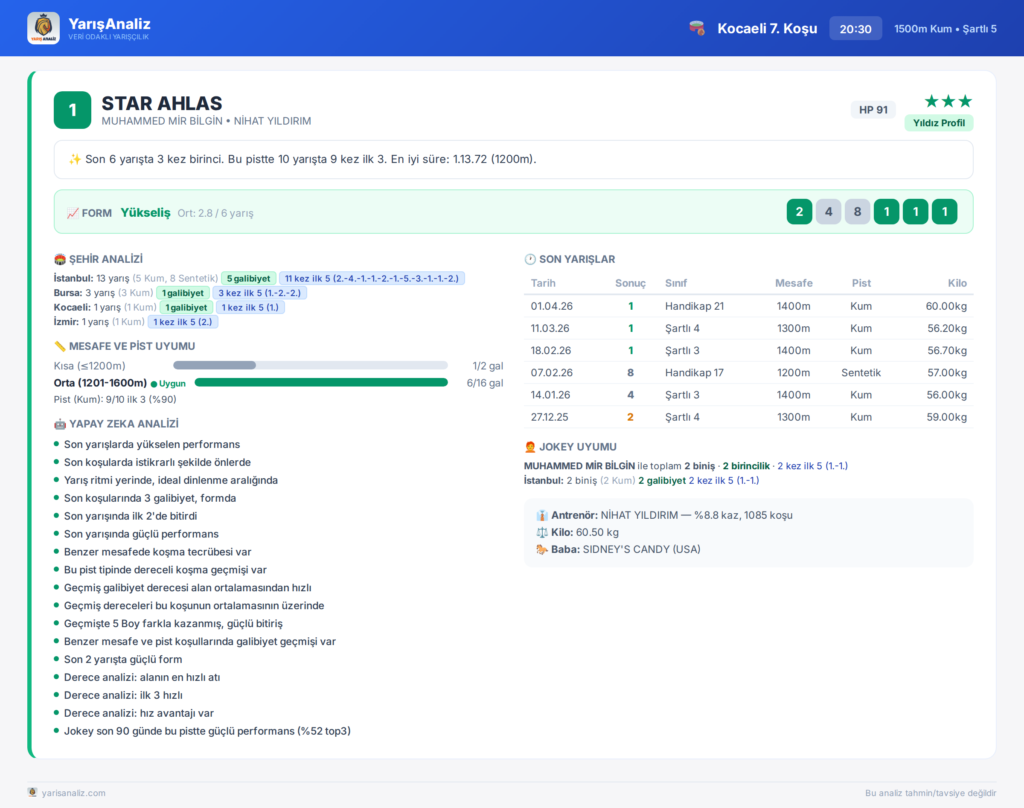
Task: Click the ruler icon beside MESAFE VE PİST UYUMU
Action: point(59,346)
